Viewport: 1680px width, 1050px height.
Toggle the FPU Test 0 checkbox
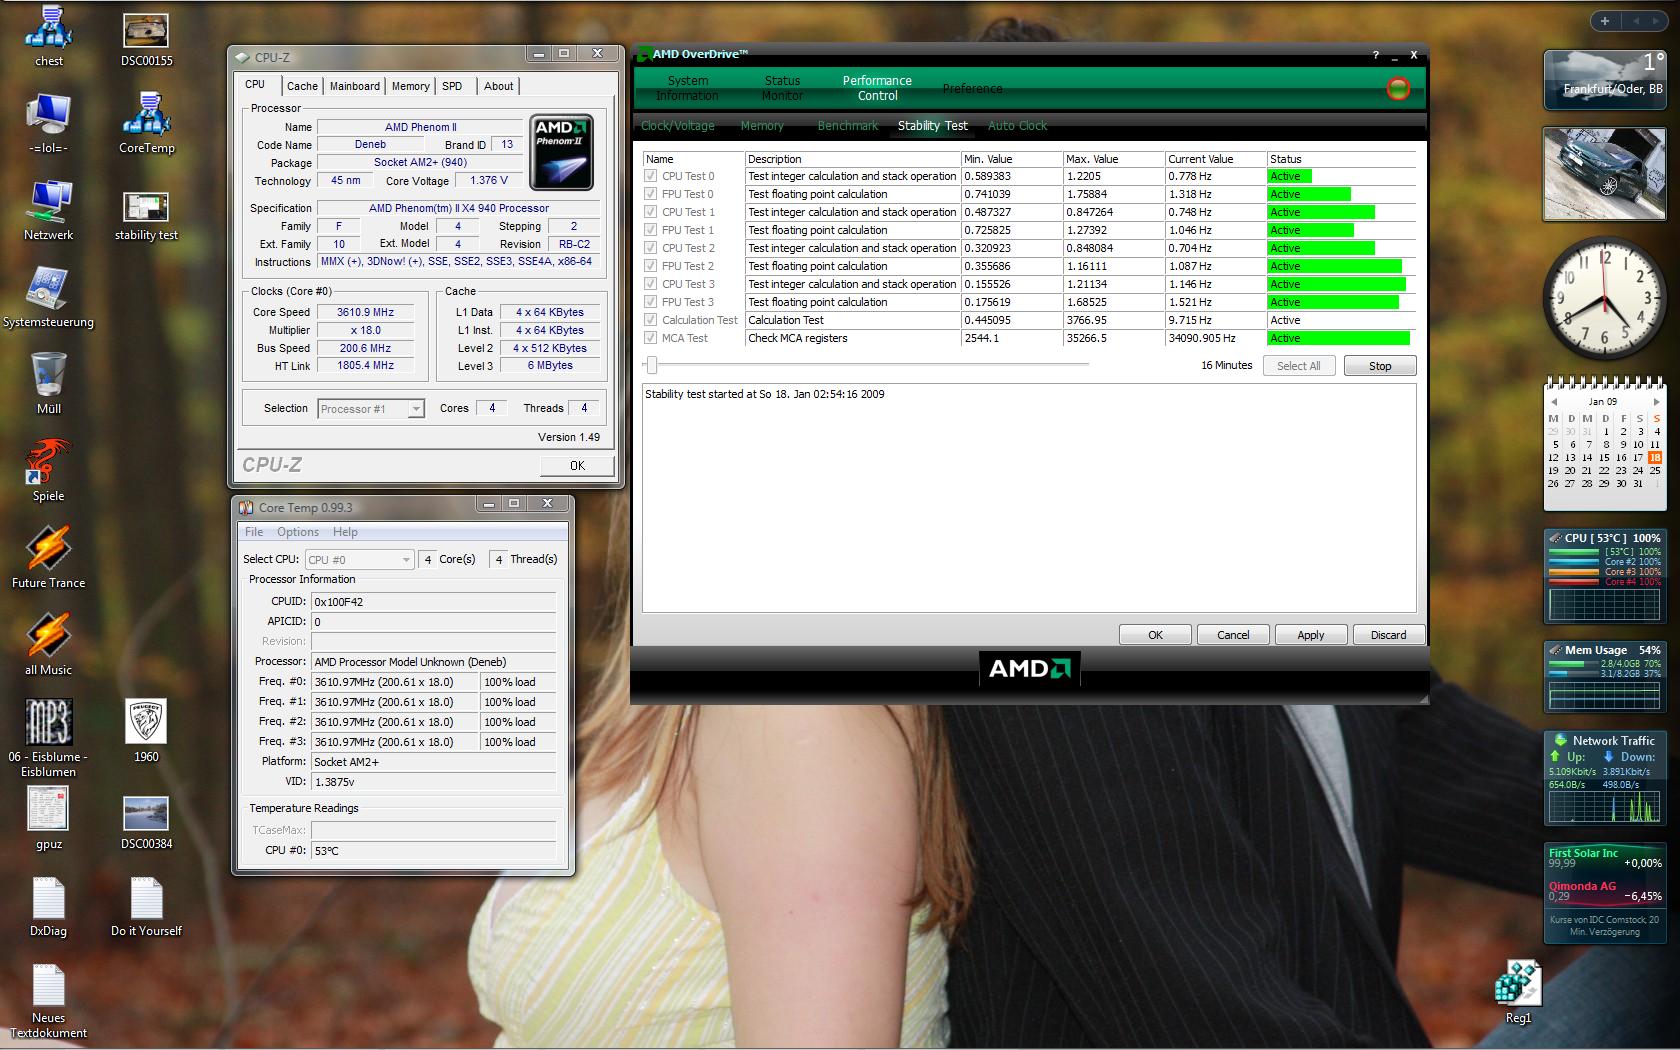pyautogui.click(x=651, y=194)
